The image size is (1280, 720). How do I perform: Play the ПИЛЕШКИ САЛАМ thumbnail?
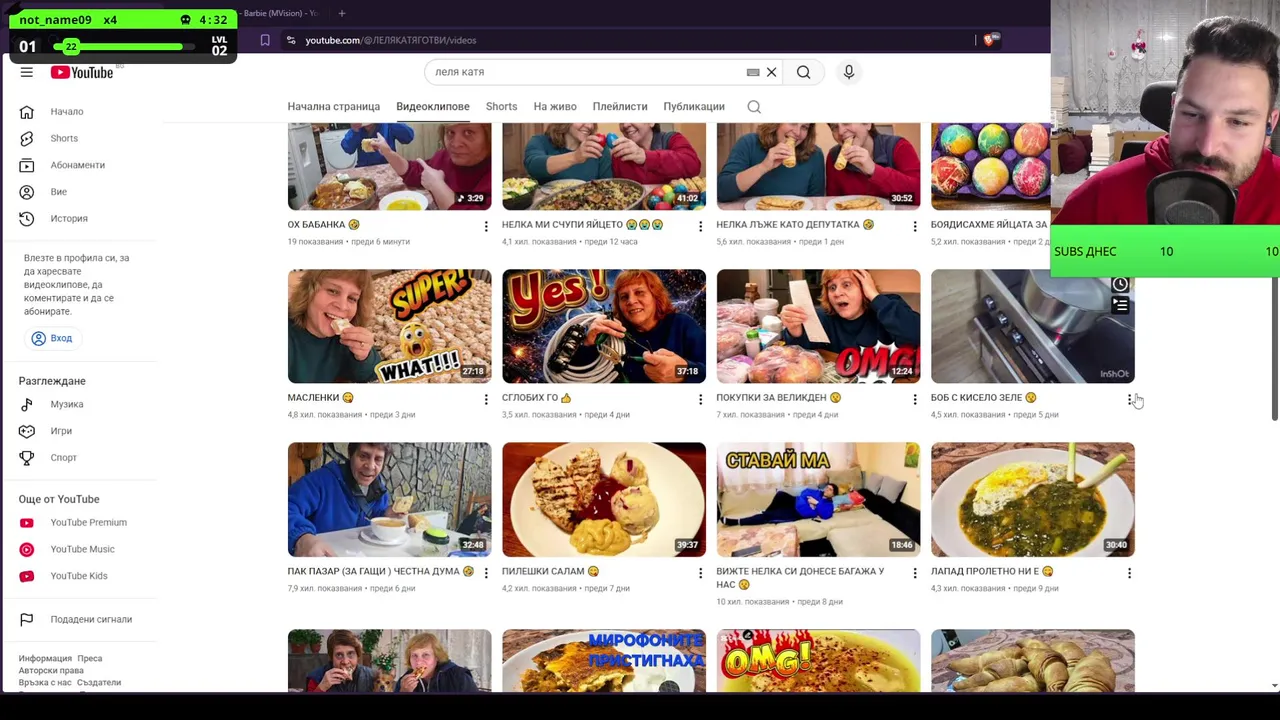[603, 499]
